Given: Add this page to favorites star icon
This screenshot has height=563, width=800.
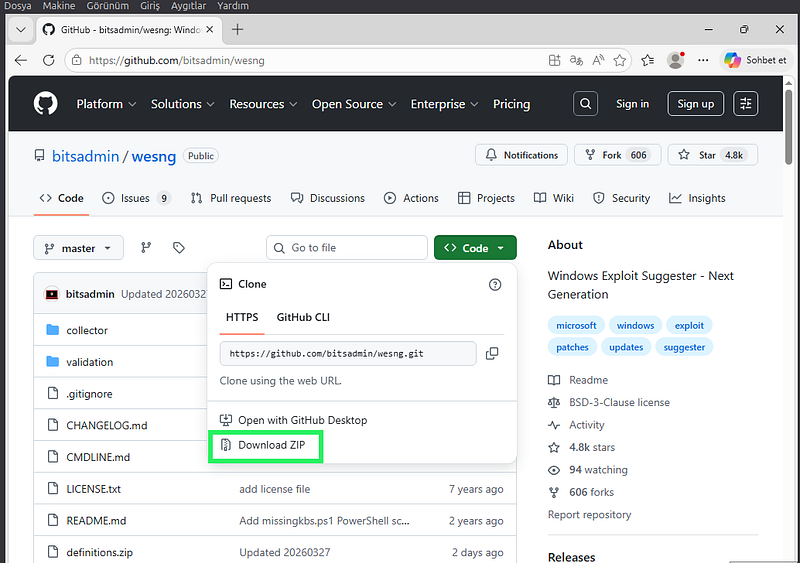Looking at the screenshot, I should tap(619, 60).
